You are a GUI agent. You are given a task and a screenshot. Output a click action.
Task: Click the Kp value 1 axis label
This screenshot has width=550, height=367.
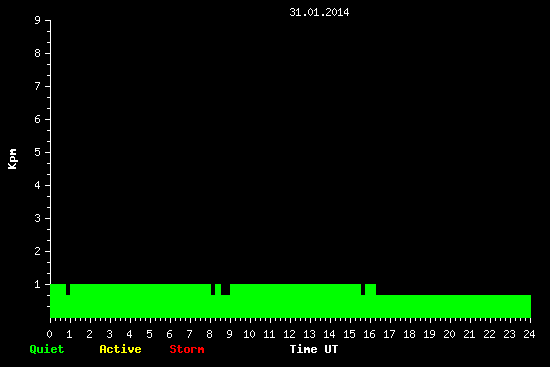coord(38,284)
